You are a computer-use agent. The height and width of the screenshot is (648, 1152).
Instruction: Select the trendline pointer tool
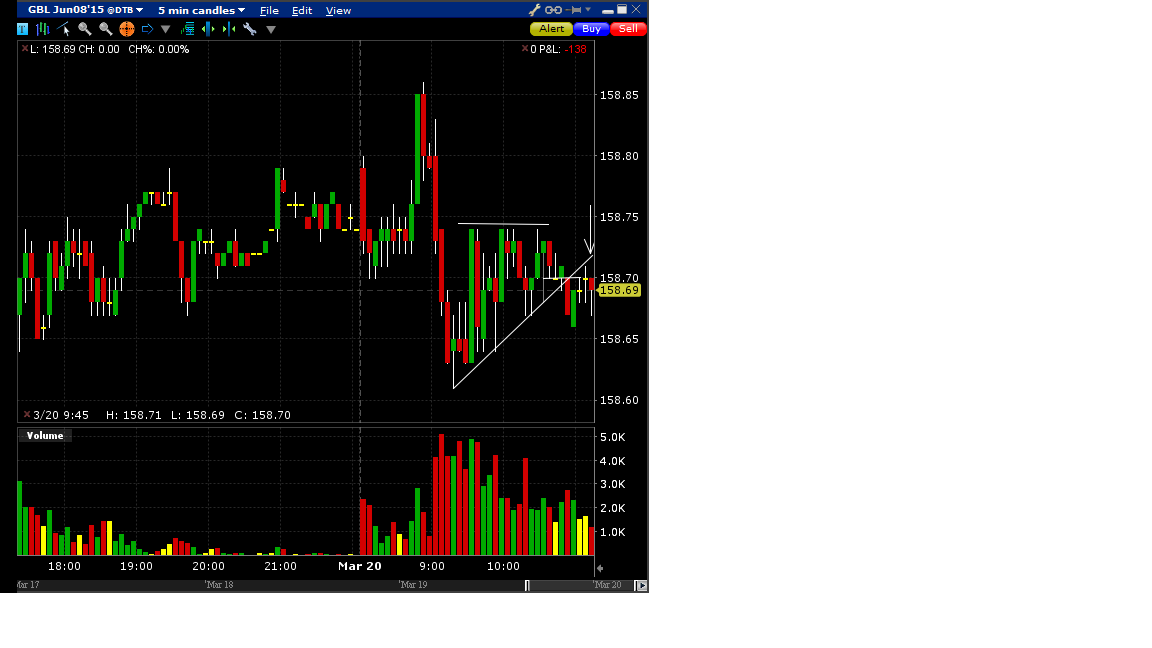click(x=64, y=29)
